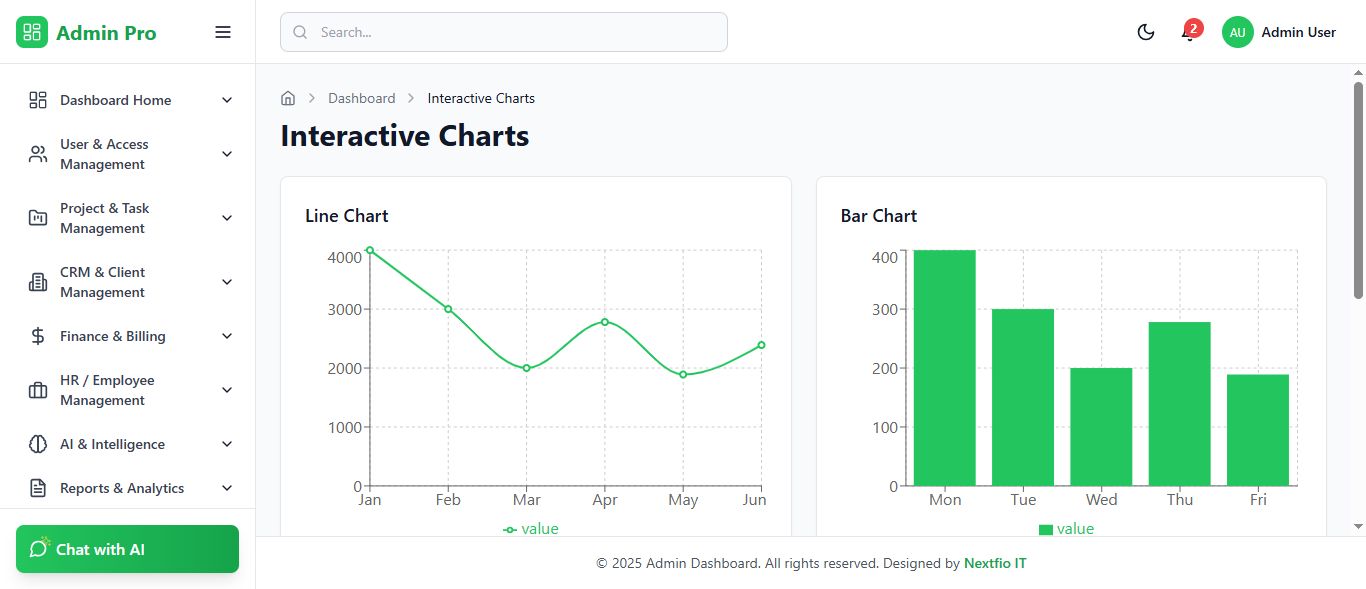This screenshot has width=1366, height=589.
Task: Click the AI & Intelligence brain icon
Action: 38,444
